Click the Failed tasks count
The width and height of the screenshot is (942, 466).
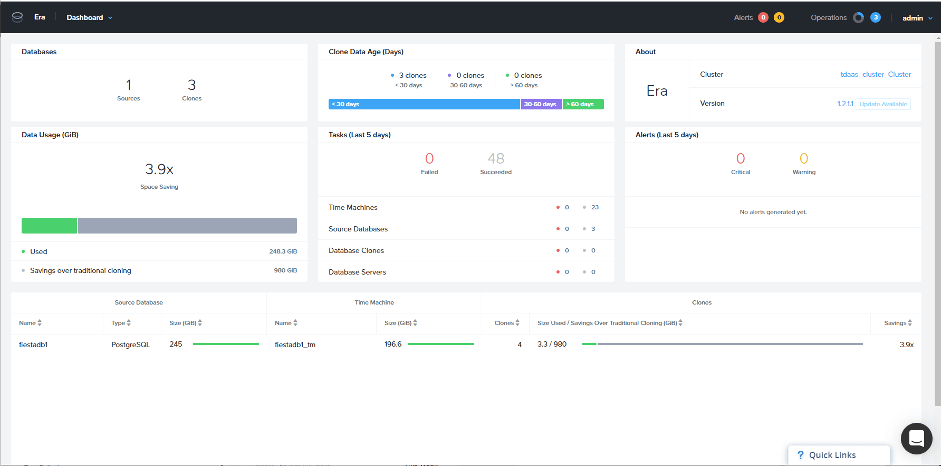(430, 159)
